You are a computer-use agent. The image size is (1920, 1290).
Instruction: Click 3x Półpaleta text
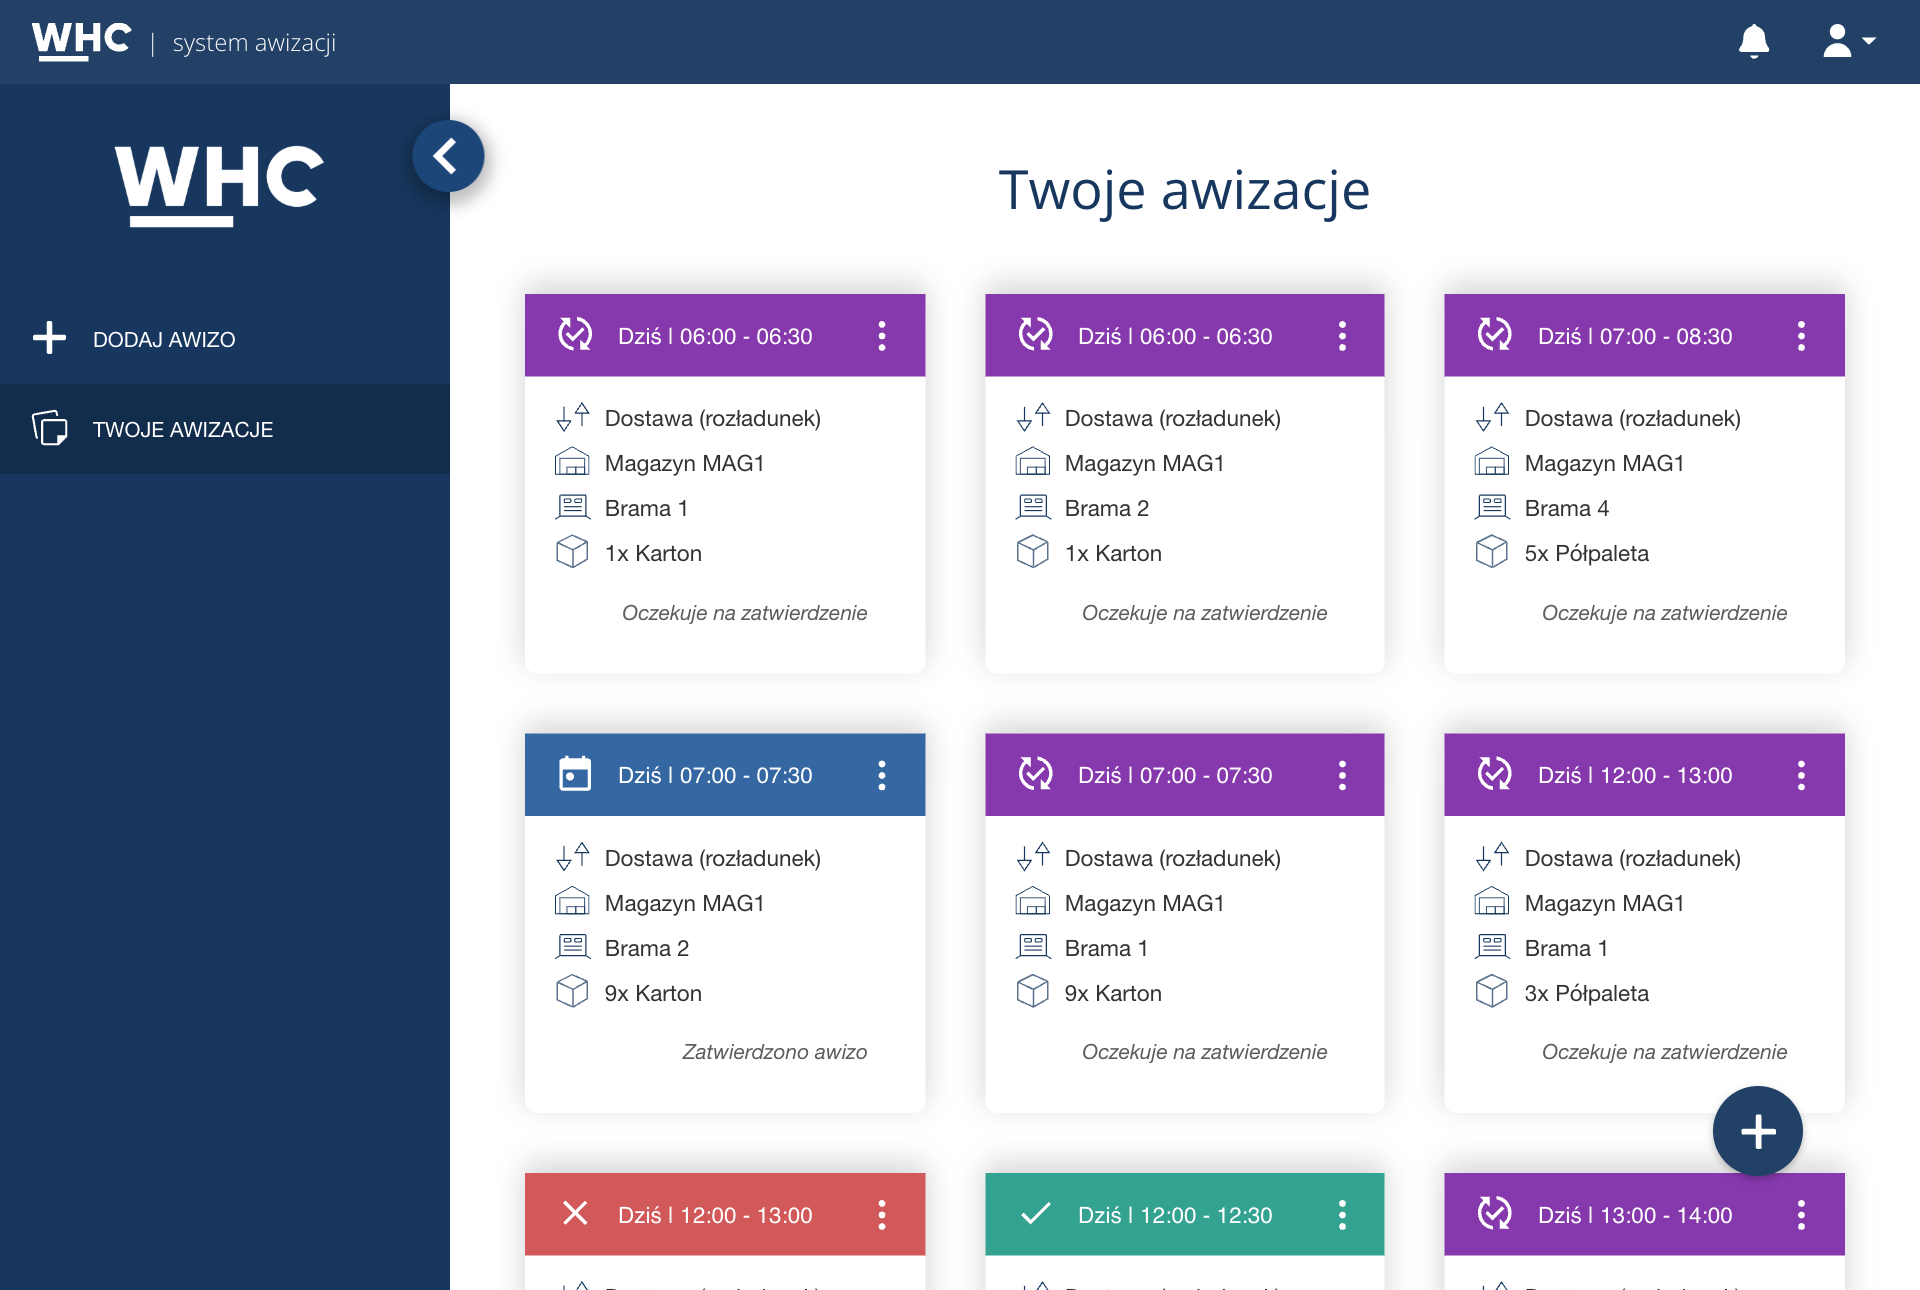coord(1586,993)
